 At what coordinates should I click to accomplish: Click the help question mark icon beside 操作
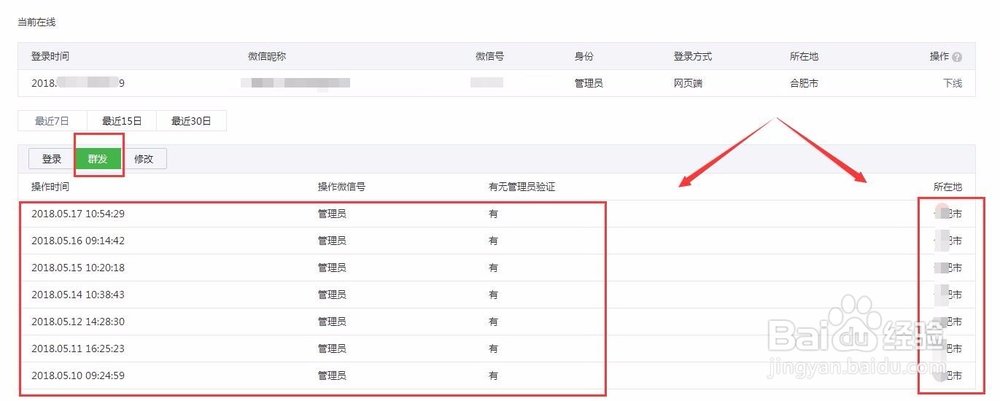pos(957,57)
